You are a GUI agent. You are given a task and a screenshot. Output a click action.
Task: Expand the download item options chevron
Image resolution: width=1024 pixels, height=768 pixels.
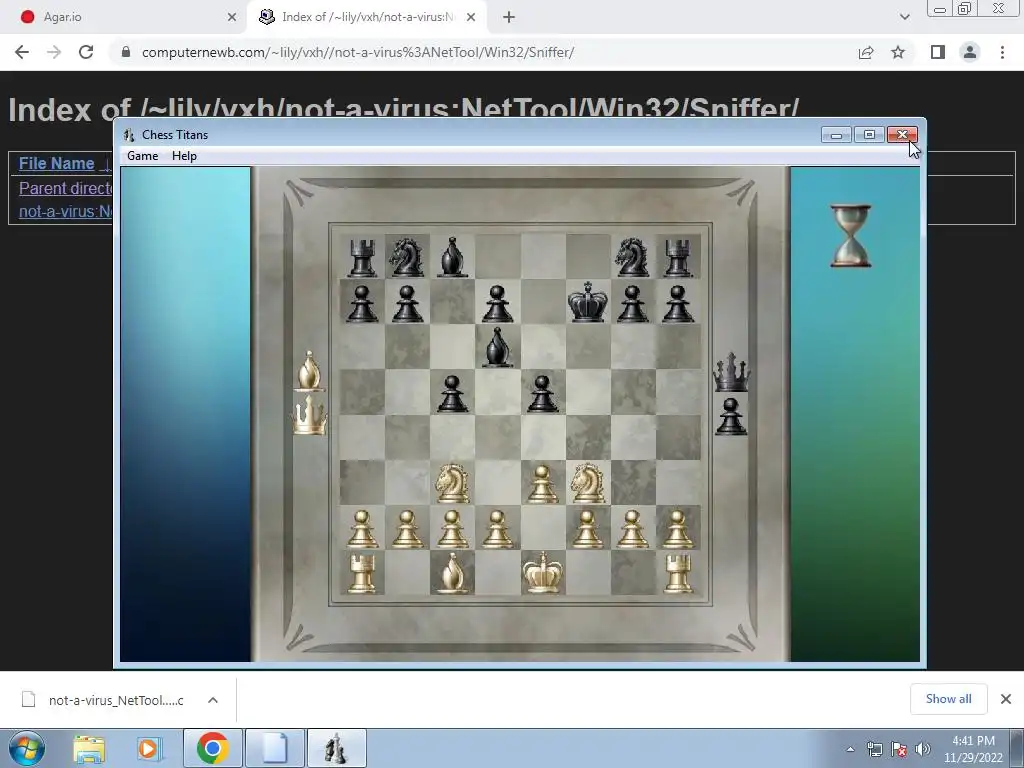tap(213, 700)
